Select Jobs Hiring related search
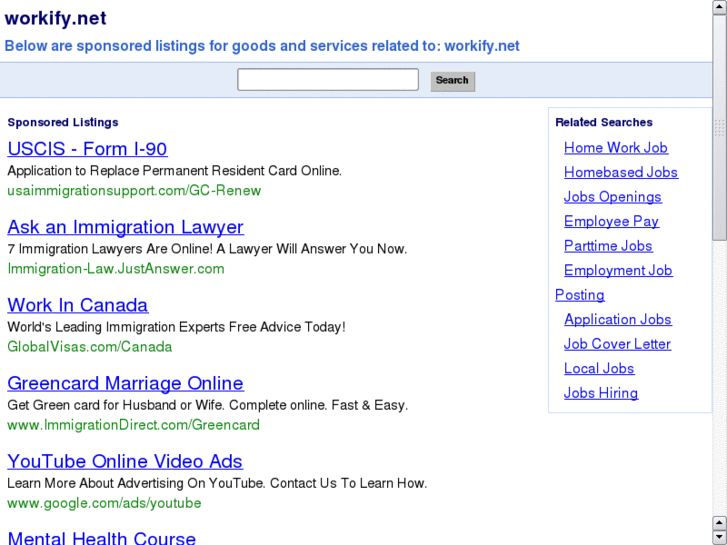The height and width of the screenshot is (545, 727). (601, 393)
